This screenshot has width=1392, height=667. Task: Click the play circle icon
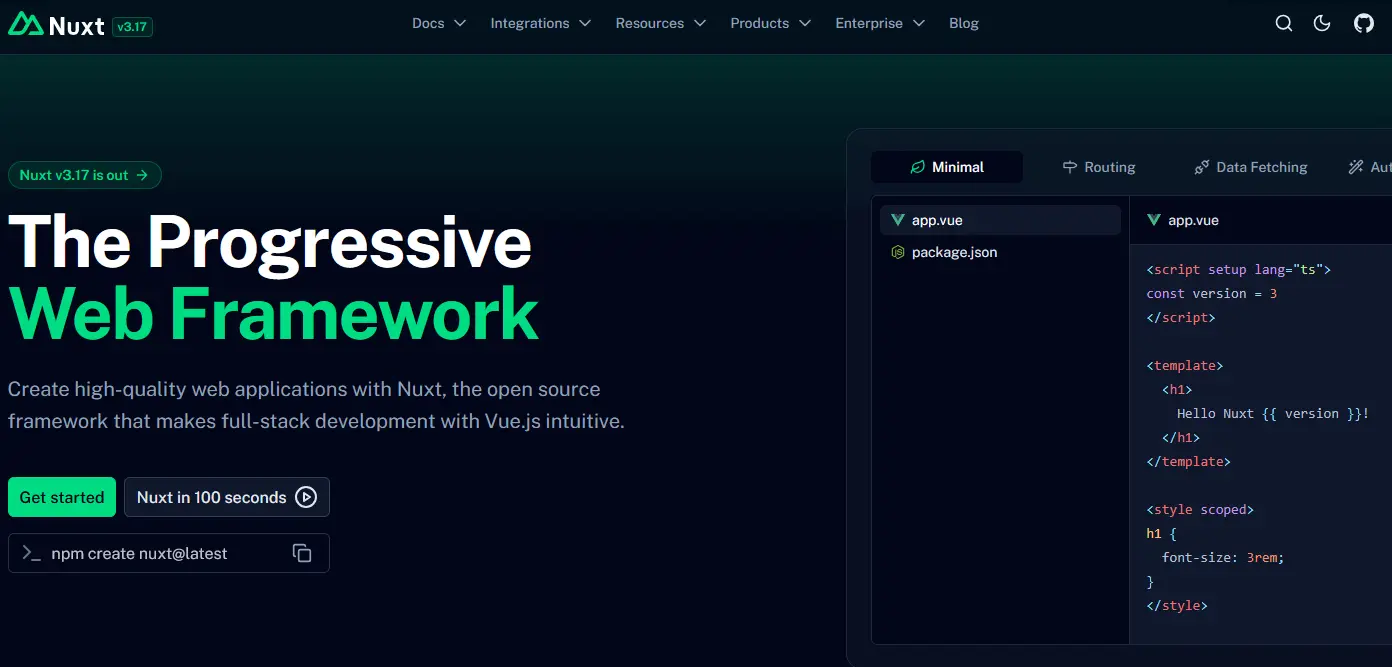(306, 497)
